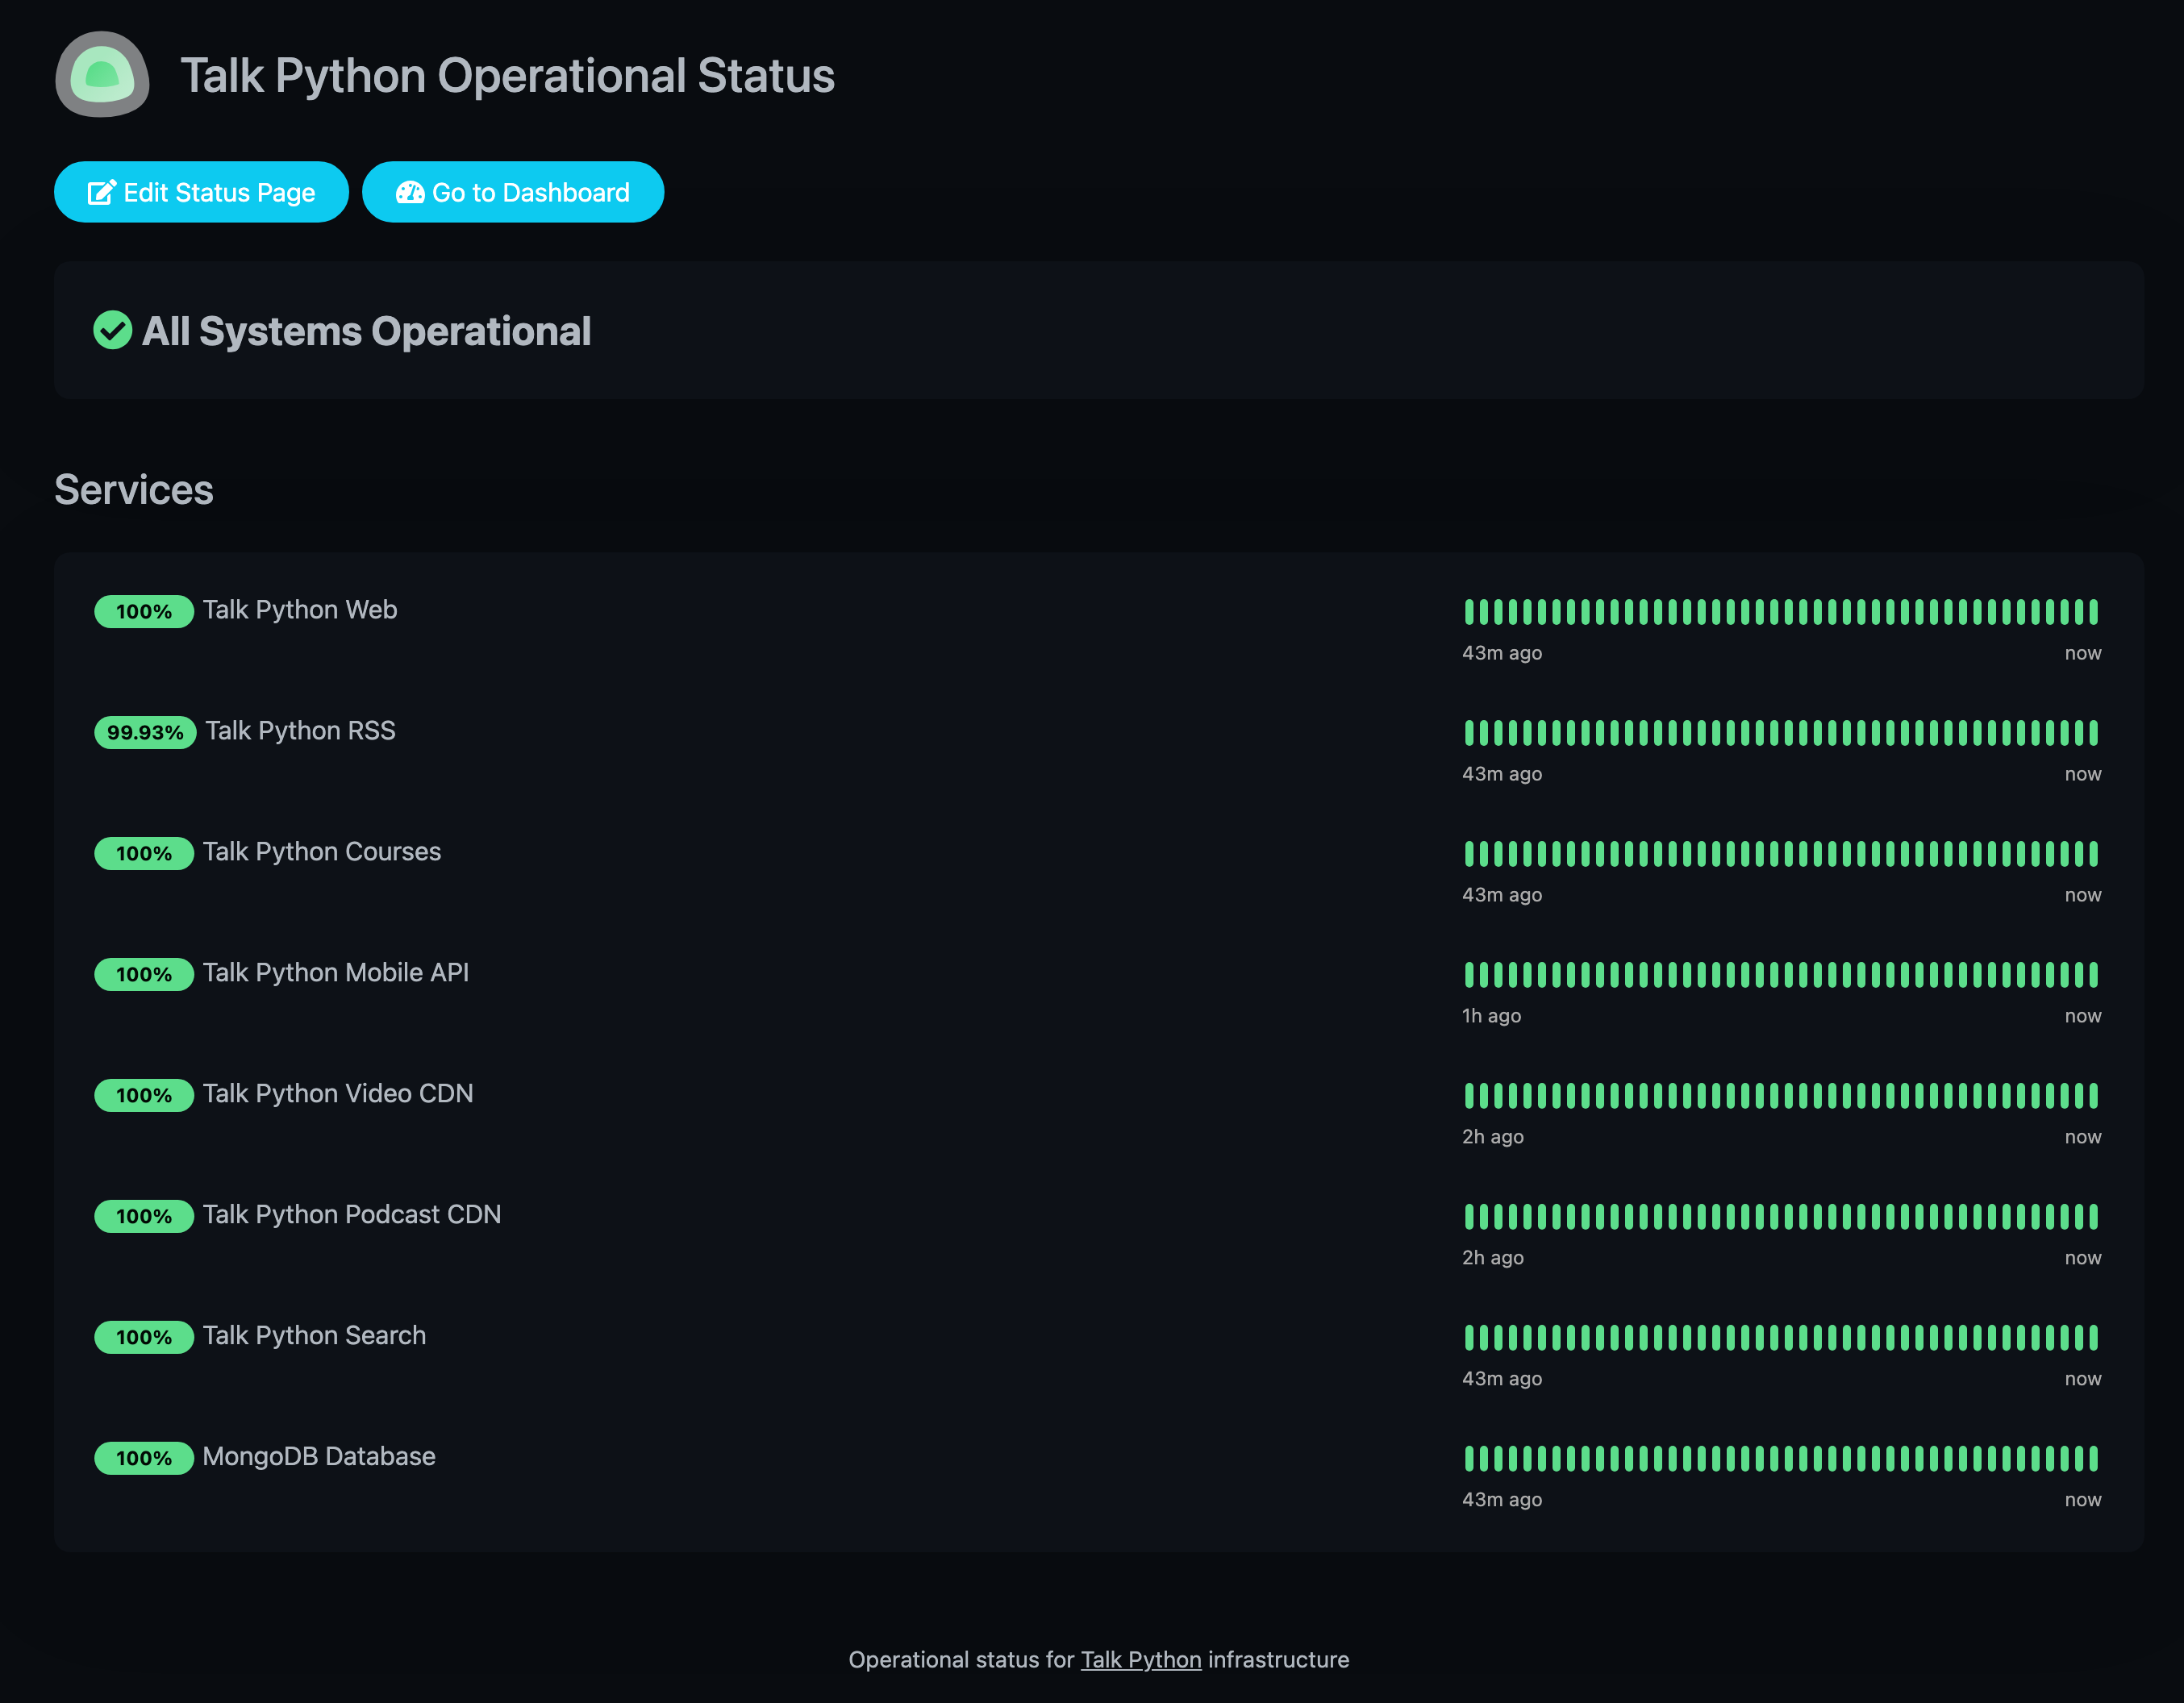Screen dimensions: 2184x1703
Task: Click the now label under Podcast CDN
Action: tap(2083, 1259)
